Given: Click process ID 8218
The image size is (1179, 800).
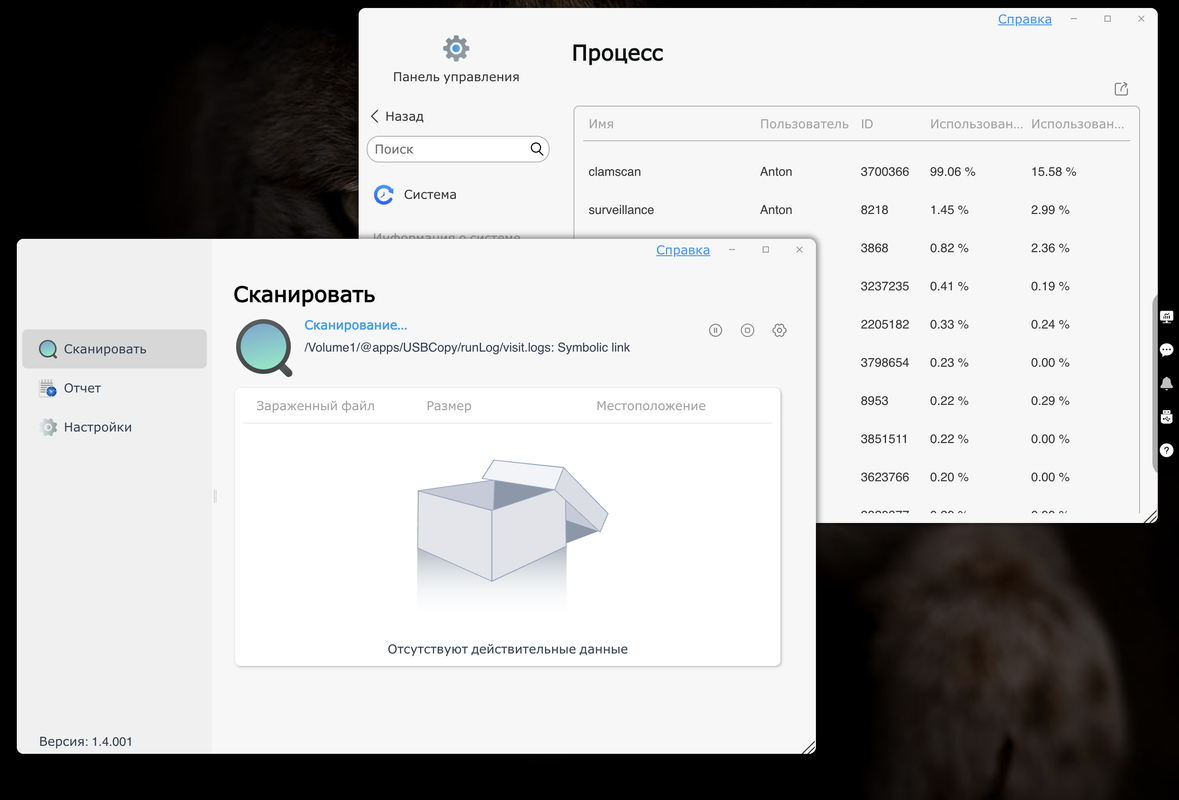Looking at the screenshot, I should (874, 210).
